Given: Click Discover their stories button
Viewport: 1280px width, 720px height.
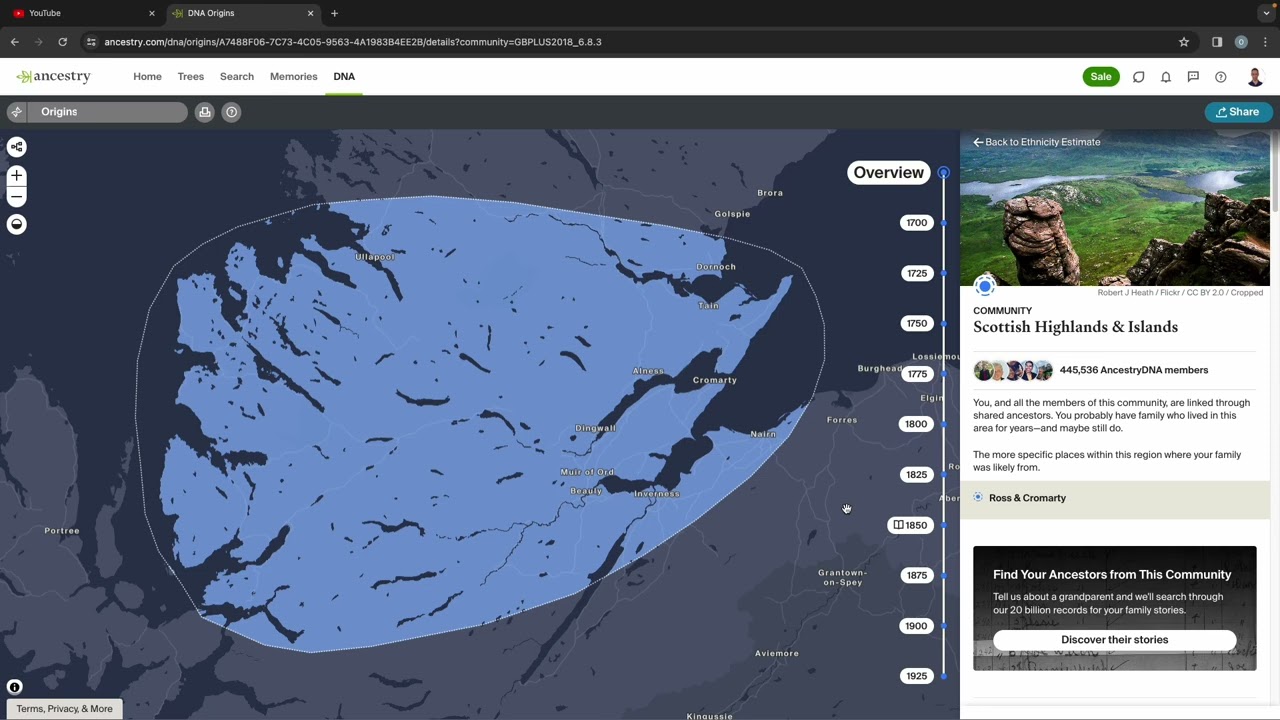Looking at the screenshot, I should (1115, 640).
